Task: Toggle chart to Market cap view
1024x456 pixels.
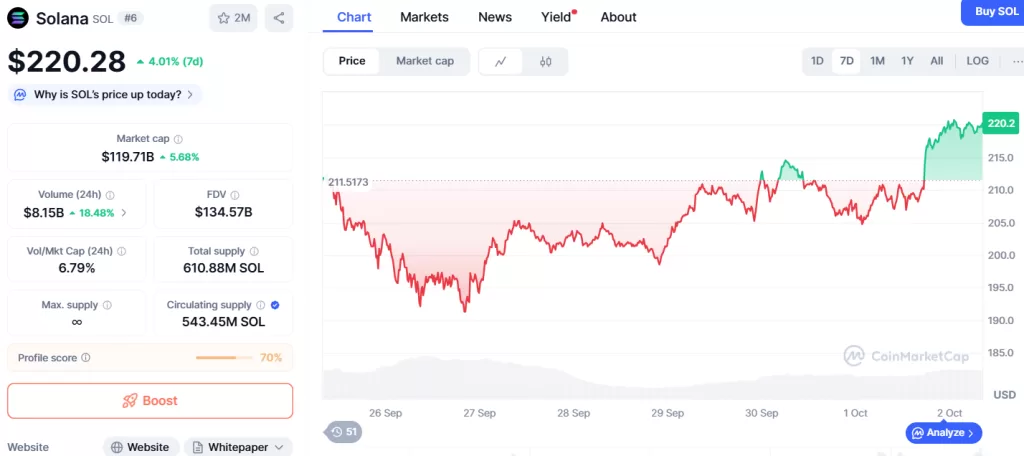Action: point(425,61)
